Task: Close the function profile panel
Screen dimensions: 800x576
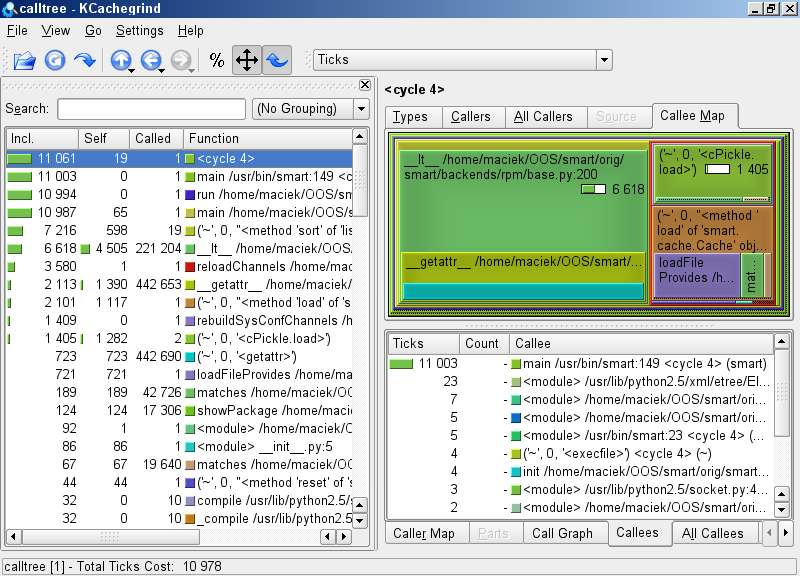Action: coord(364,85)
